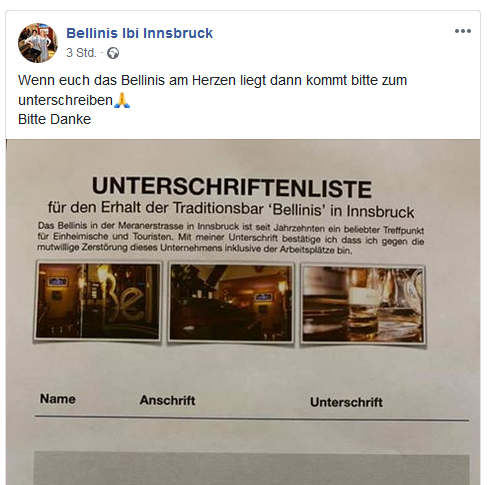Click the "Anschrift" column header on the list

click(x=167, y=400)
